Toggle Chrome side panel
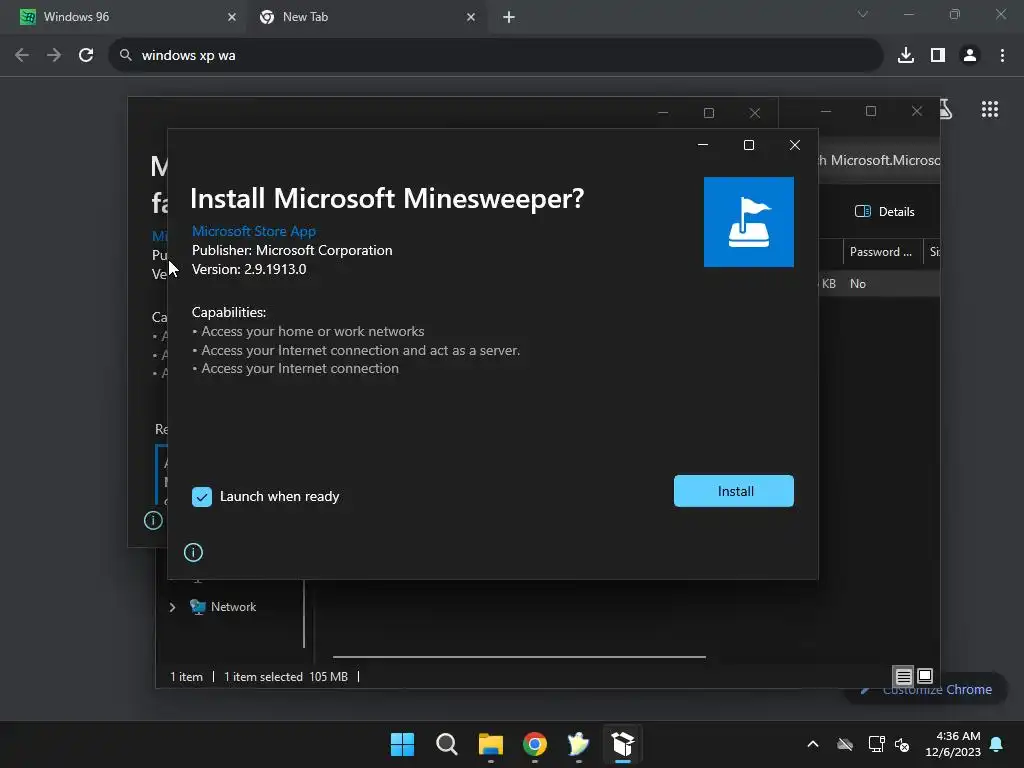This screenshot has width=1024, height=768. click(938, 56)
